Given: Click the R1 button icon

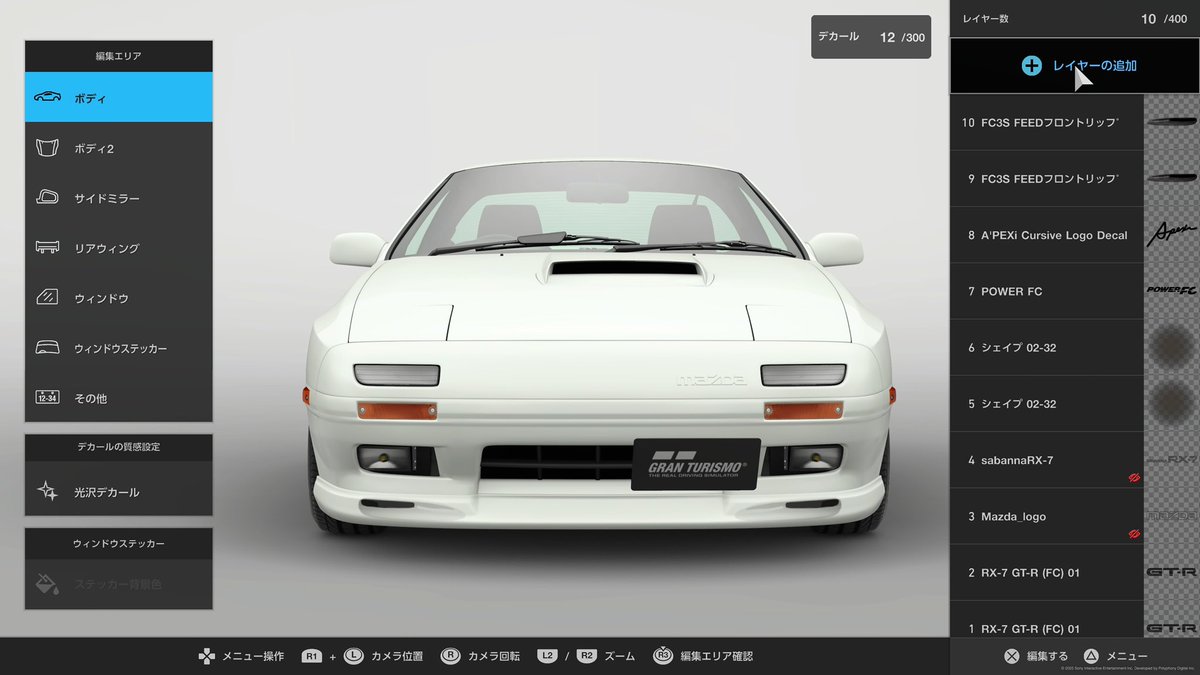Looking at the screenshot, I should [312, 657].
